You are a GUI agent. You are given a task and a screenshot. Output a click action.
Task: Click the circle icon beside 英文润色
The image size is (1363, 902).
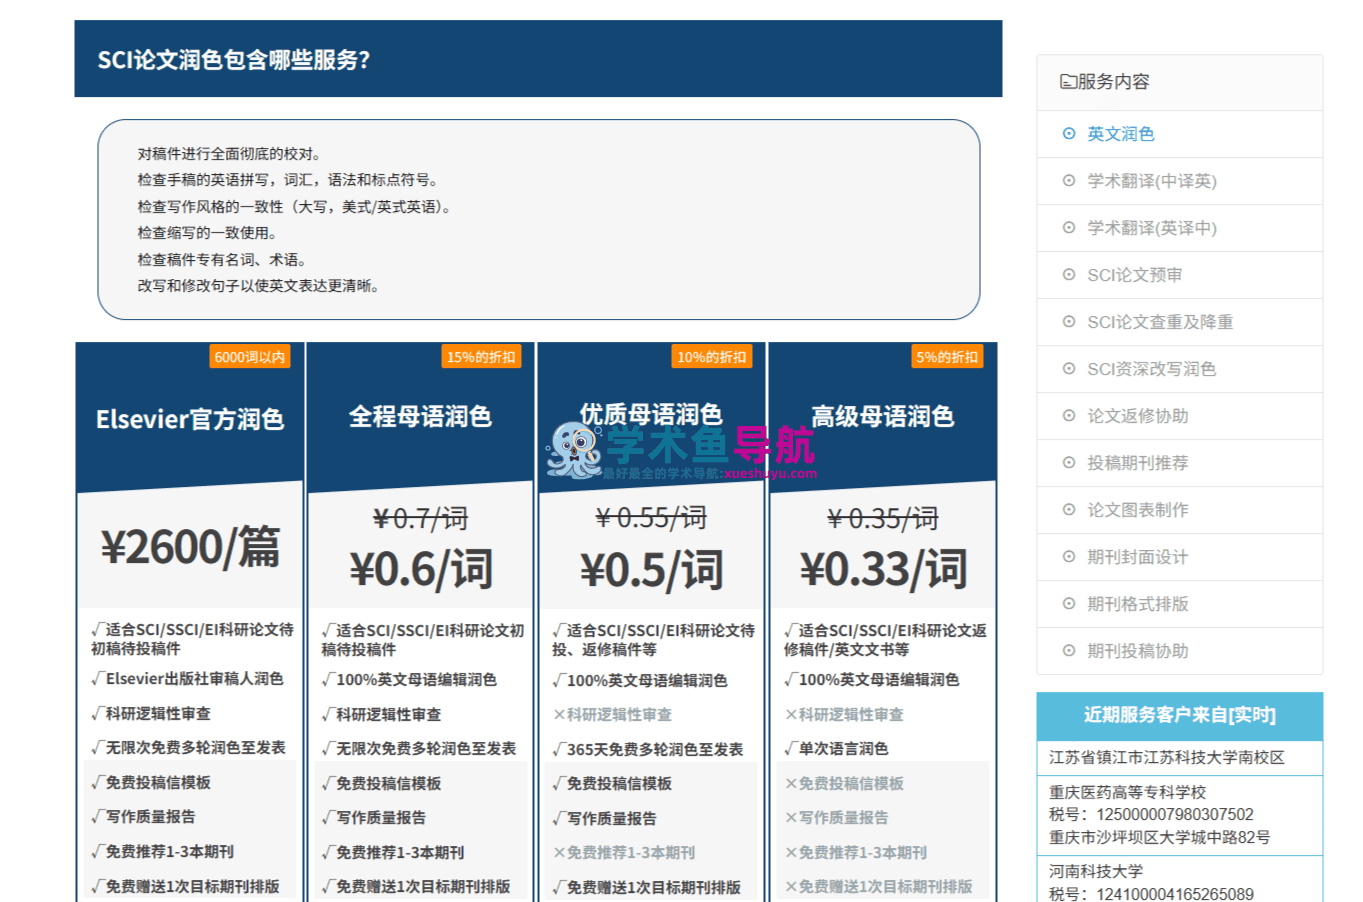1069,134
